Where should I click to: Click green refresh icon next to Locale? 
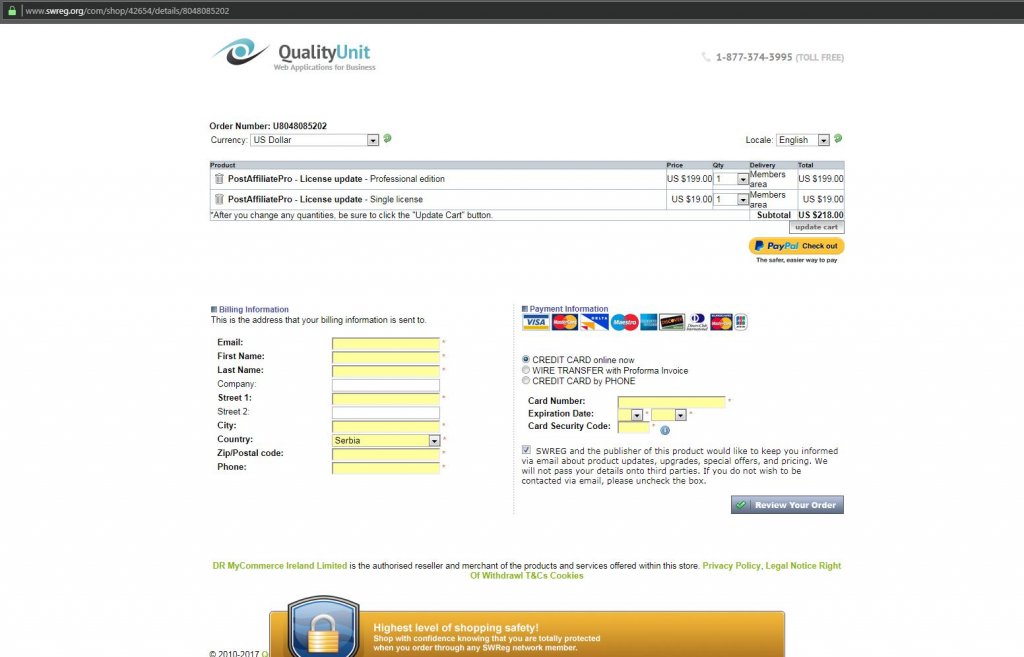click(838, 138)
